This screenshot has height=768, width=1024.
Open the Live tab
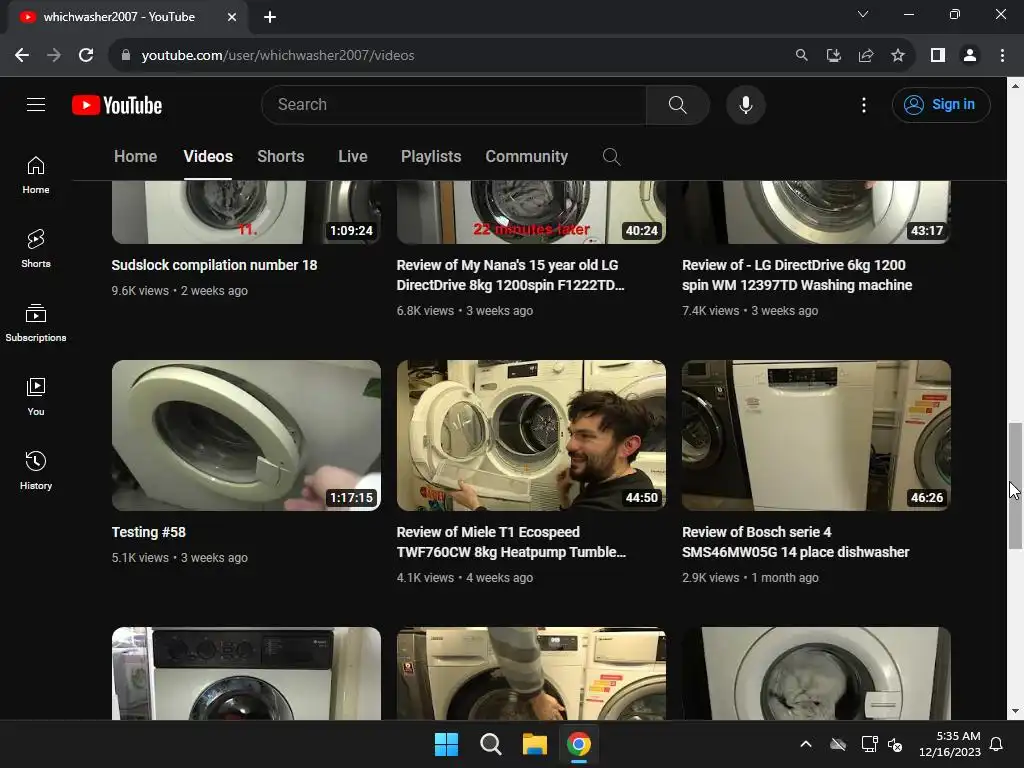pos(353,157)
